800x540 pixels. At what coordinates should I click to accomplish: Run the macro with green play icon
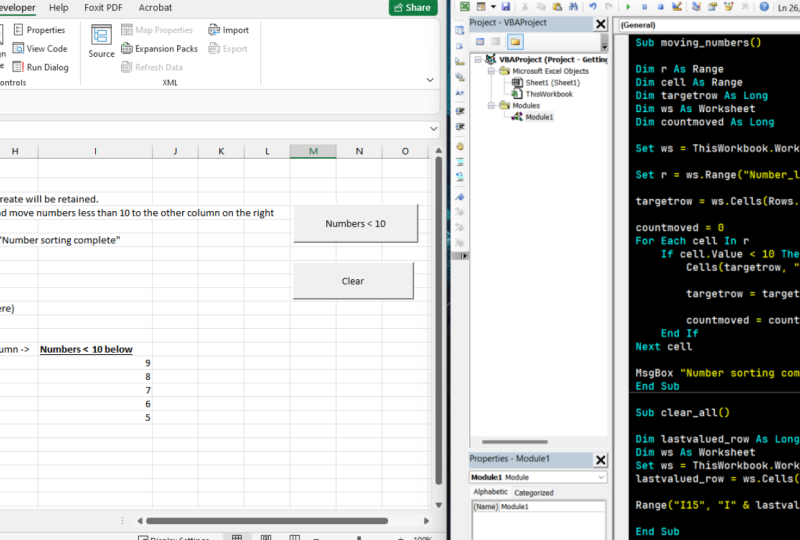(x=628, y=7)
